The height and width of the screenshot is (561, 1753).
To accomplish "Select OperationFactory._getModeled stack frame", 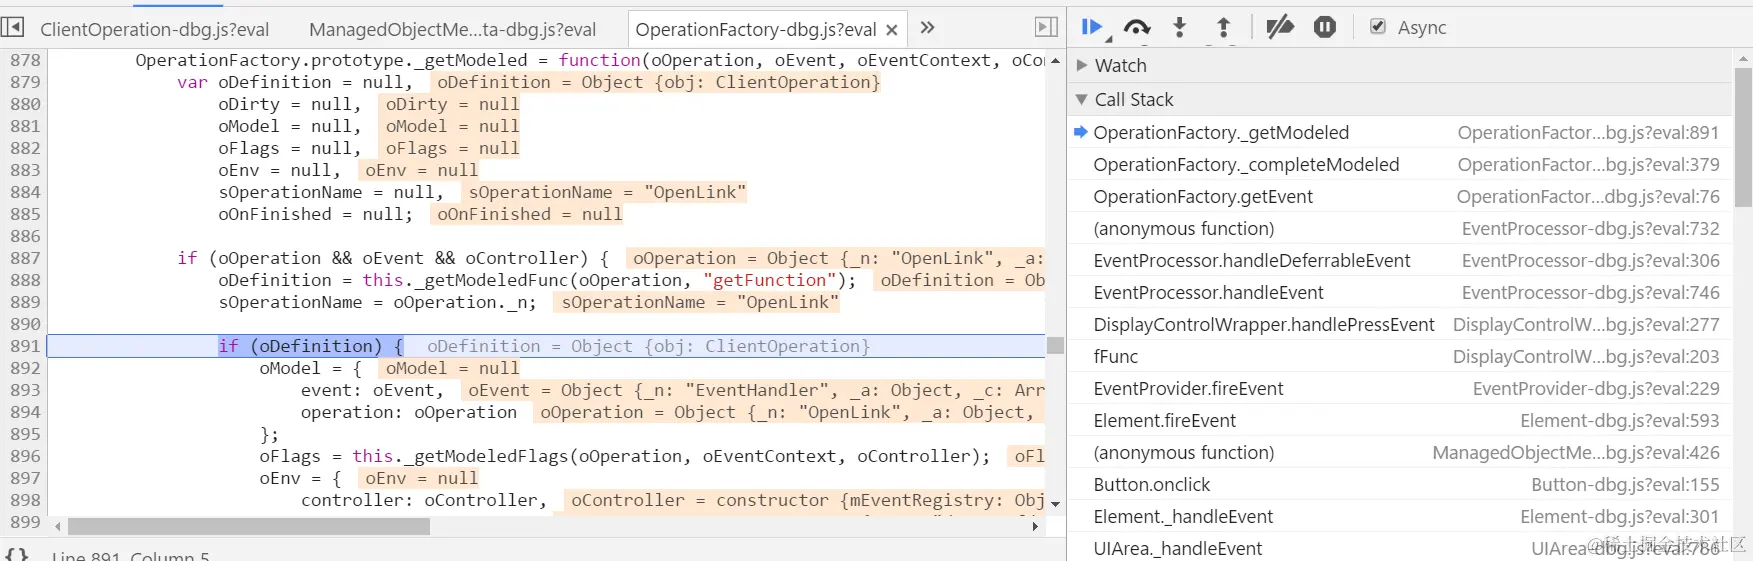I will pyautogui.click(x=1400, y=132).
